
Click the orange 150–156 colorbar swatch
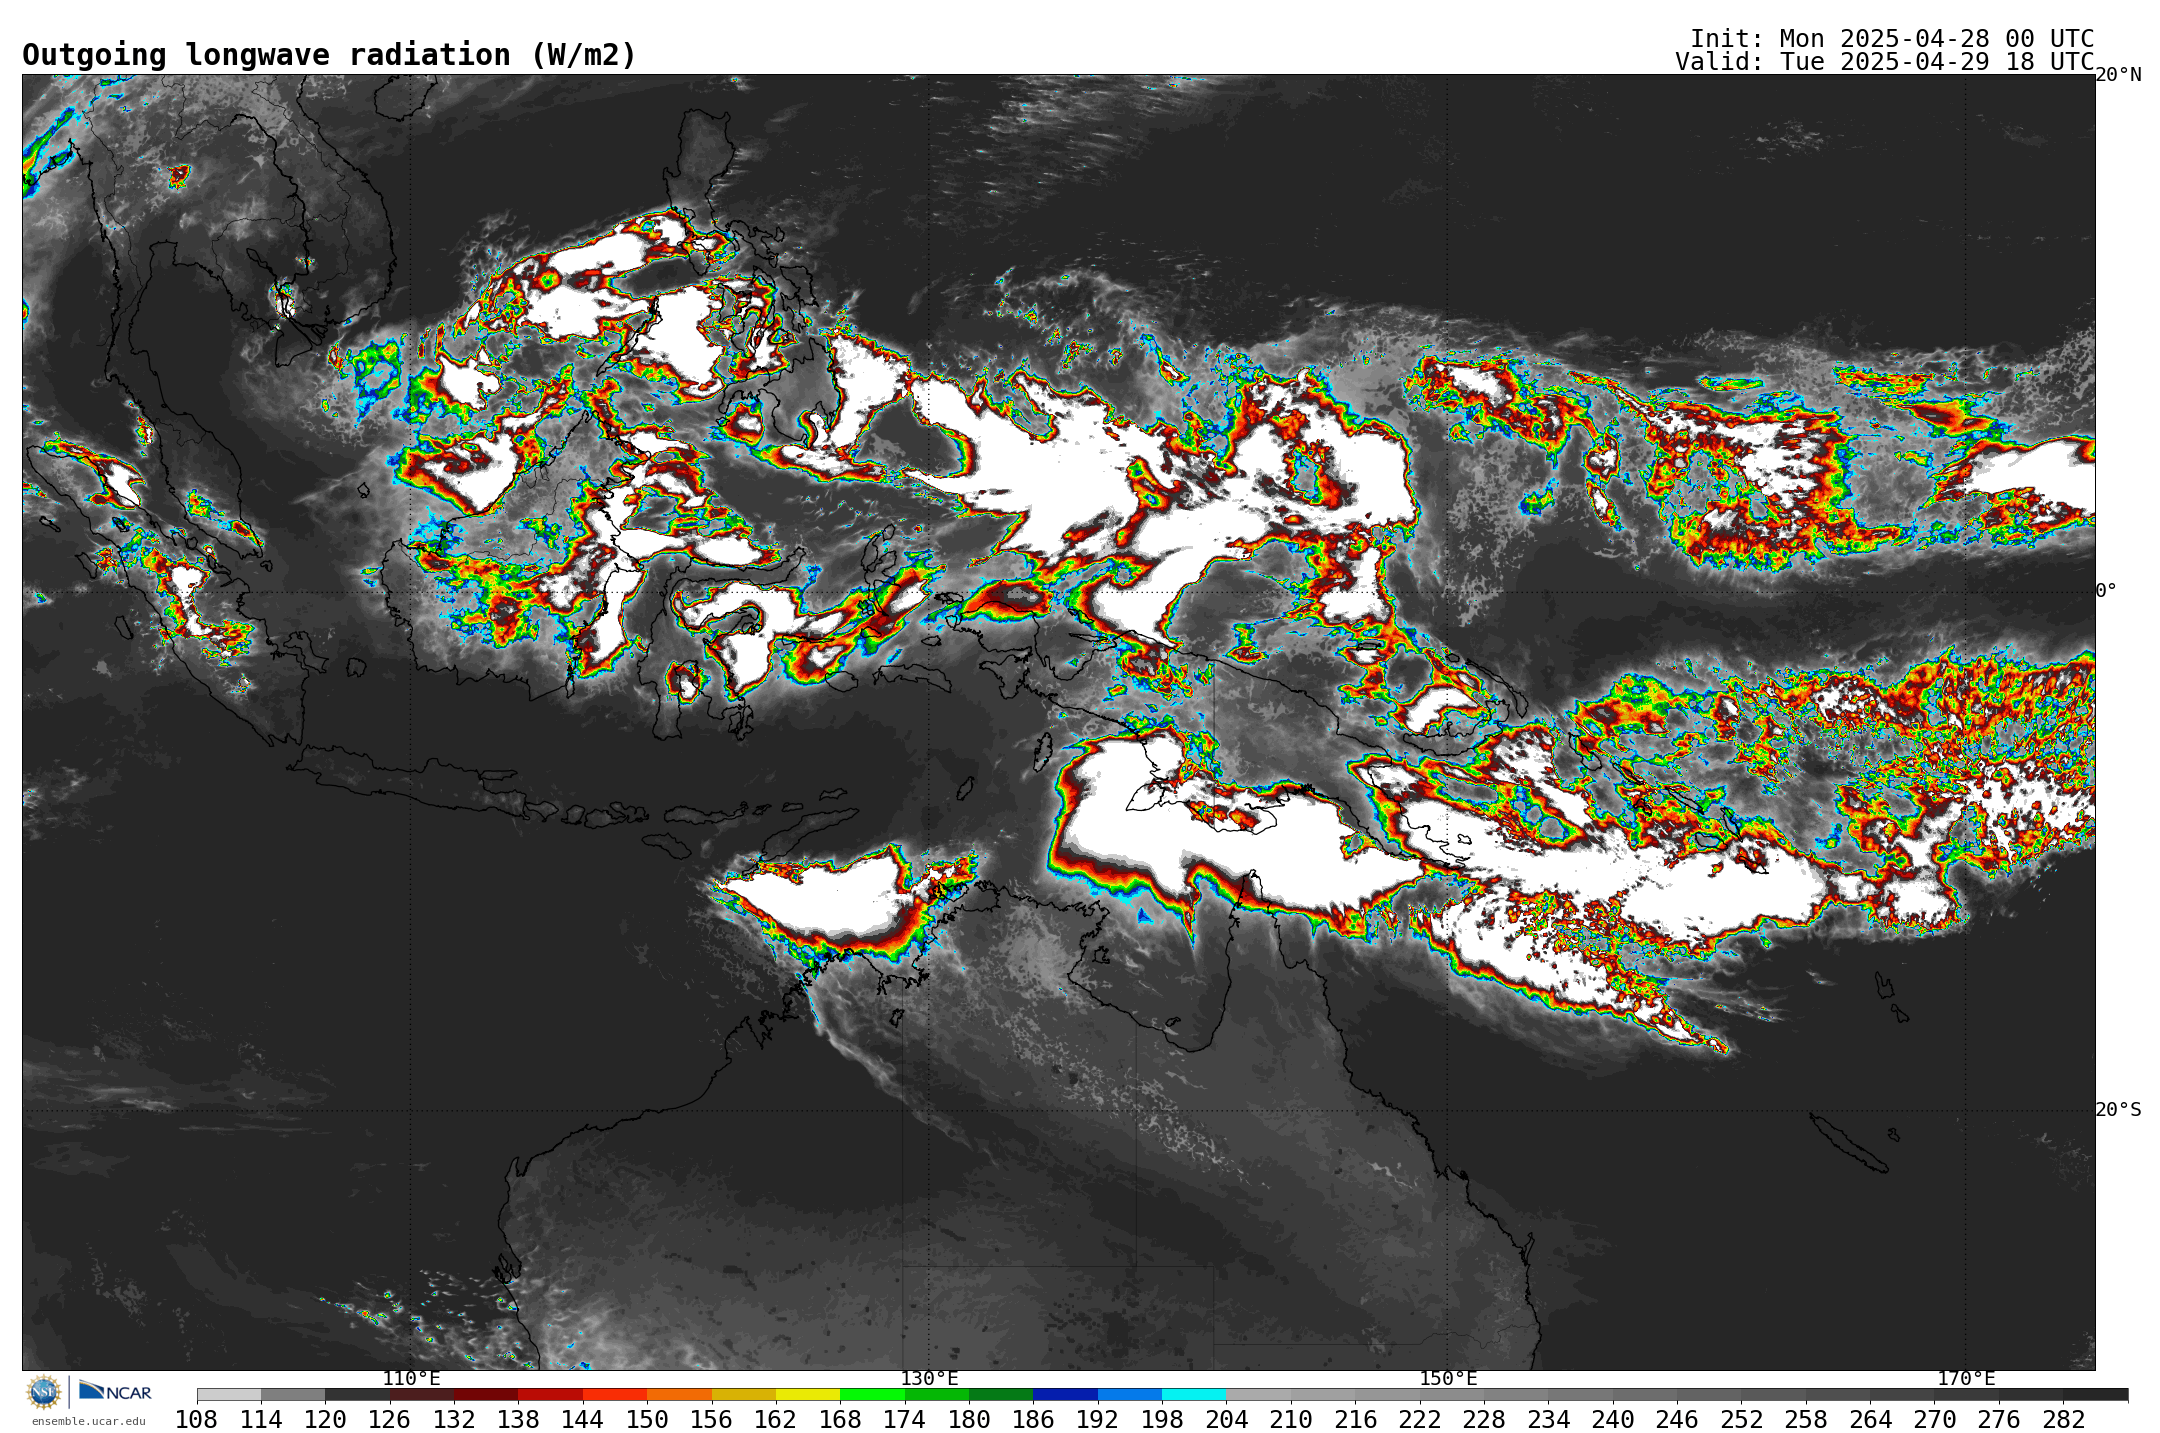tap(679, 1394)
